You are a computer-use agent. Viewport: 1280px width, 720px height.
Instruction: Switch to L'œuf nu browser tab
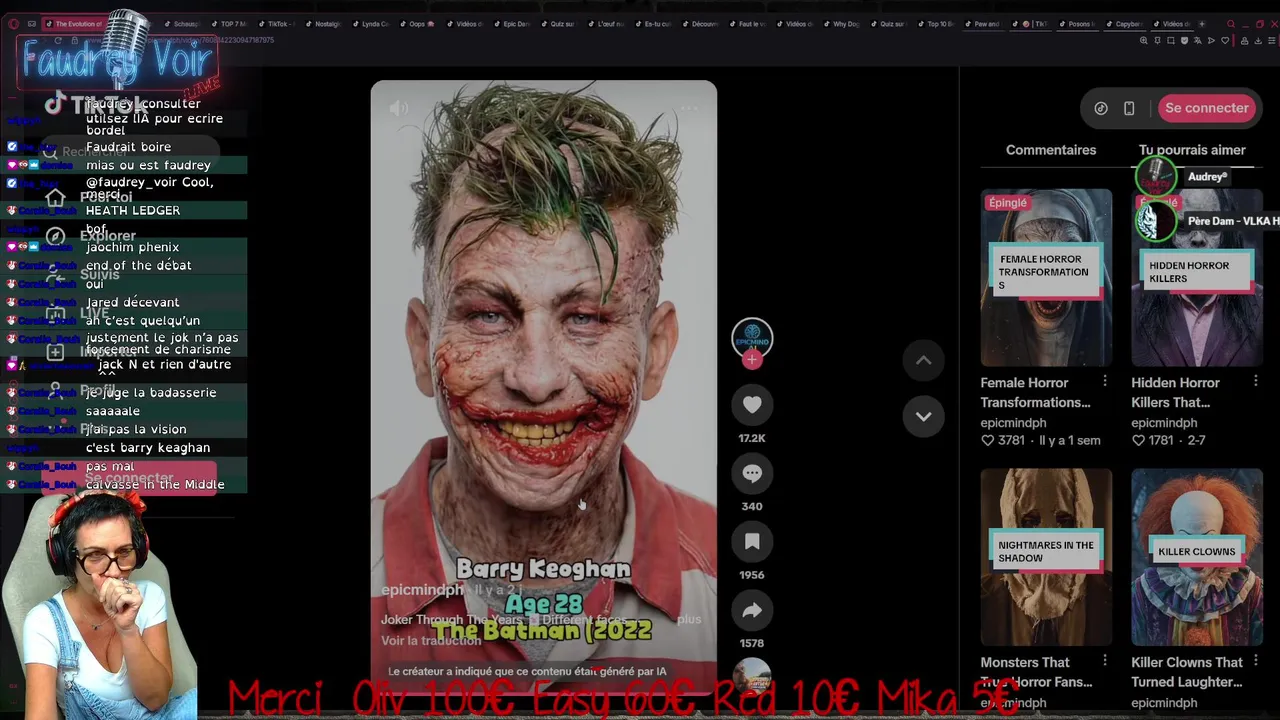[605, 24]
